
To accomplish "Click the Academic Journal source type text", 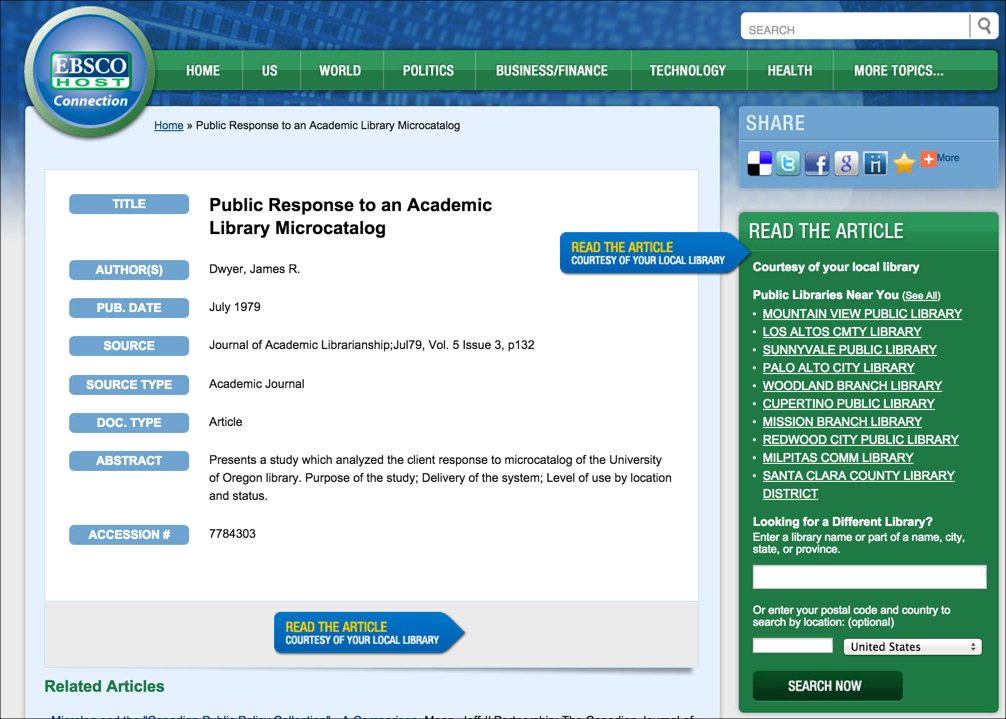I will [257, 384].
